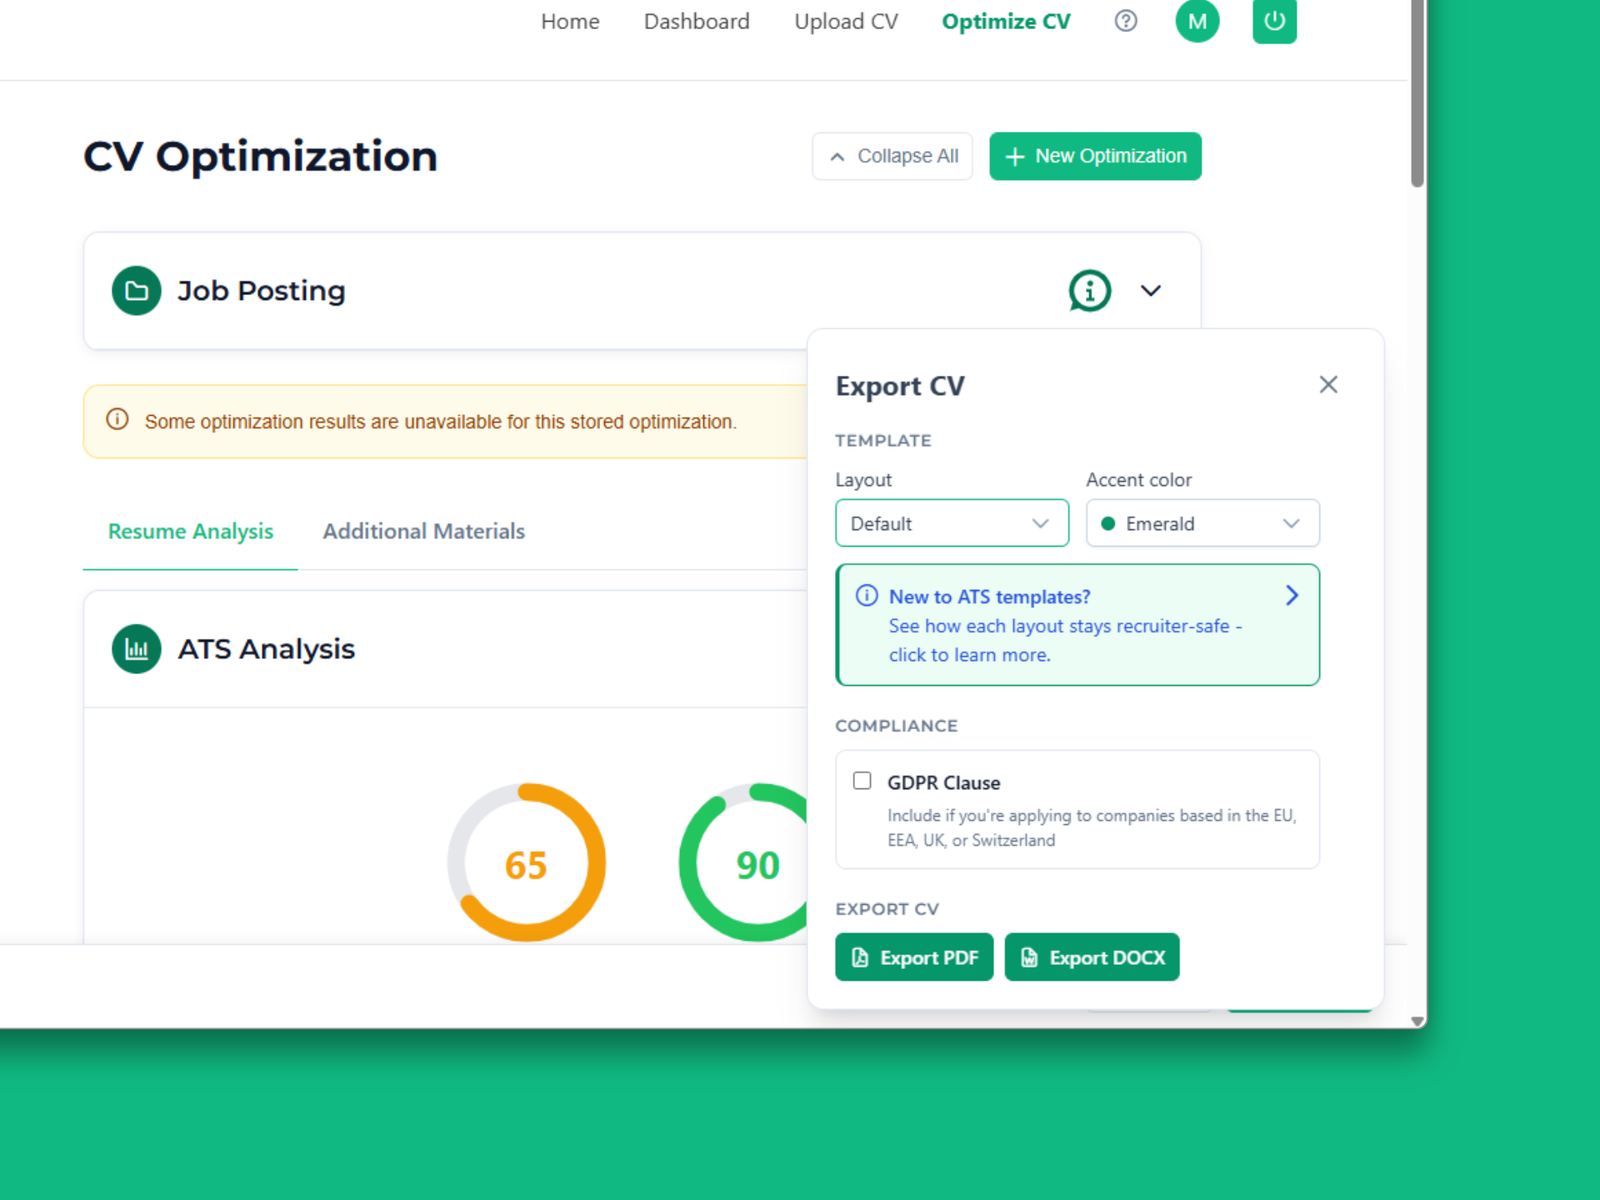This screenshot has height=1200, width=1600.
Task: Click the CV Optimization page heading
Action: pos(260,157)
